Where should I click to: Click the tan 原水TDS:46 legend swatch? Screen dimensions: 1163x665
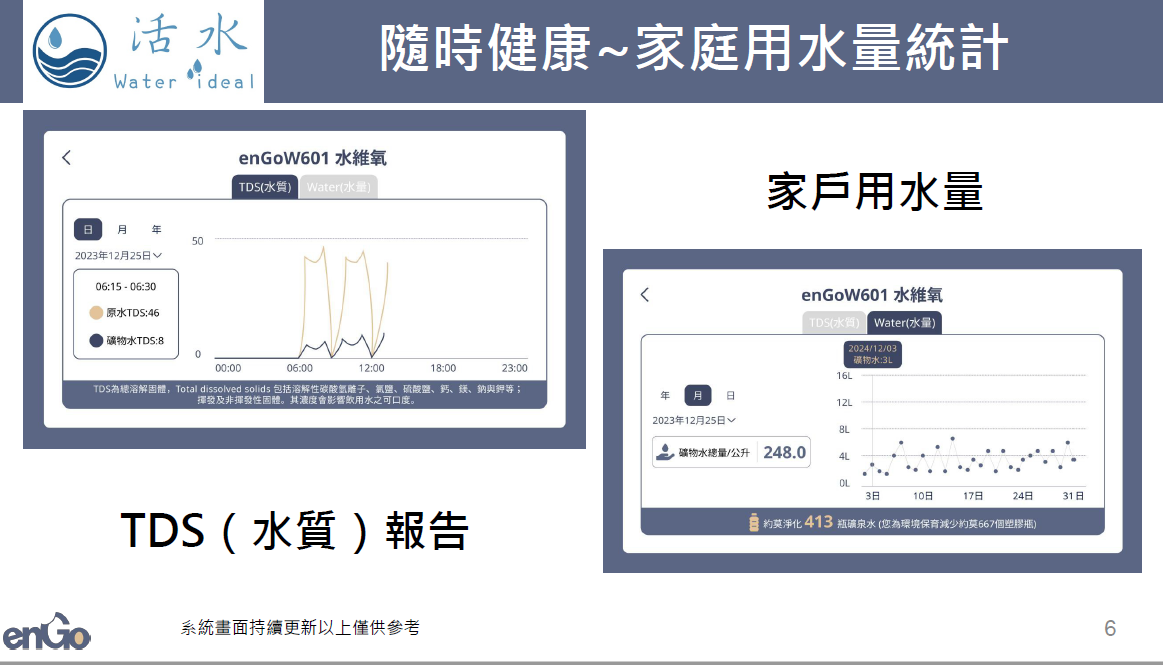pyautogui.click(x=96, y=313)
